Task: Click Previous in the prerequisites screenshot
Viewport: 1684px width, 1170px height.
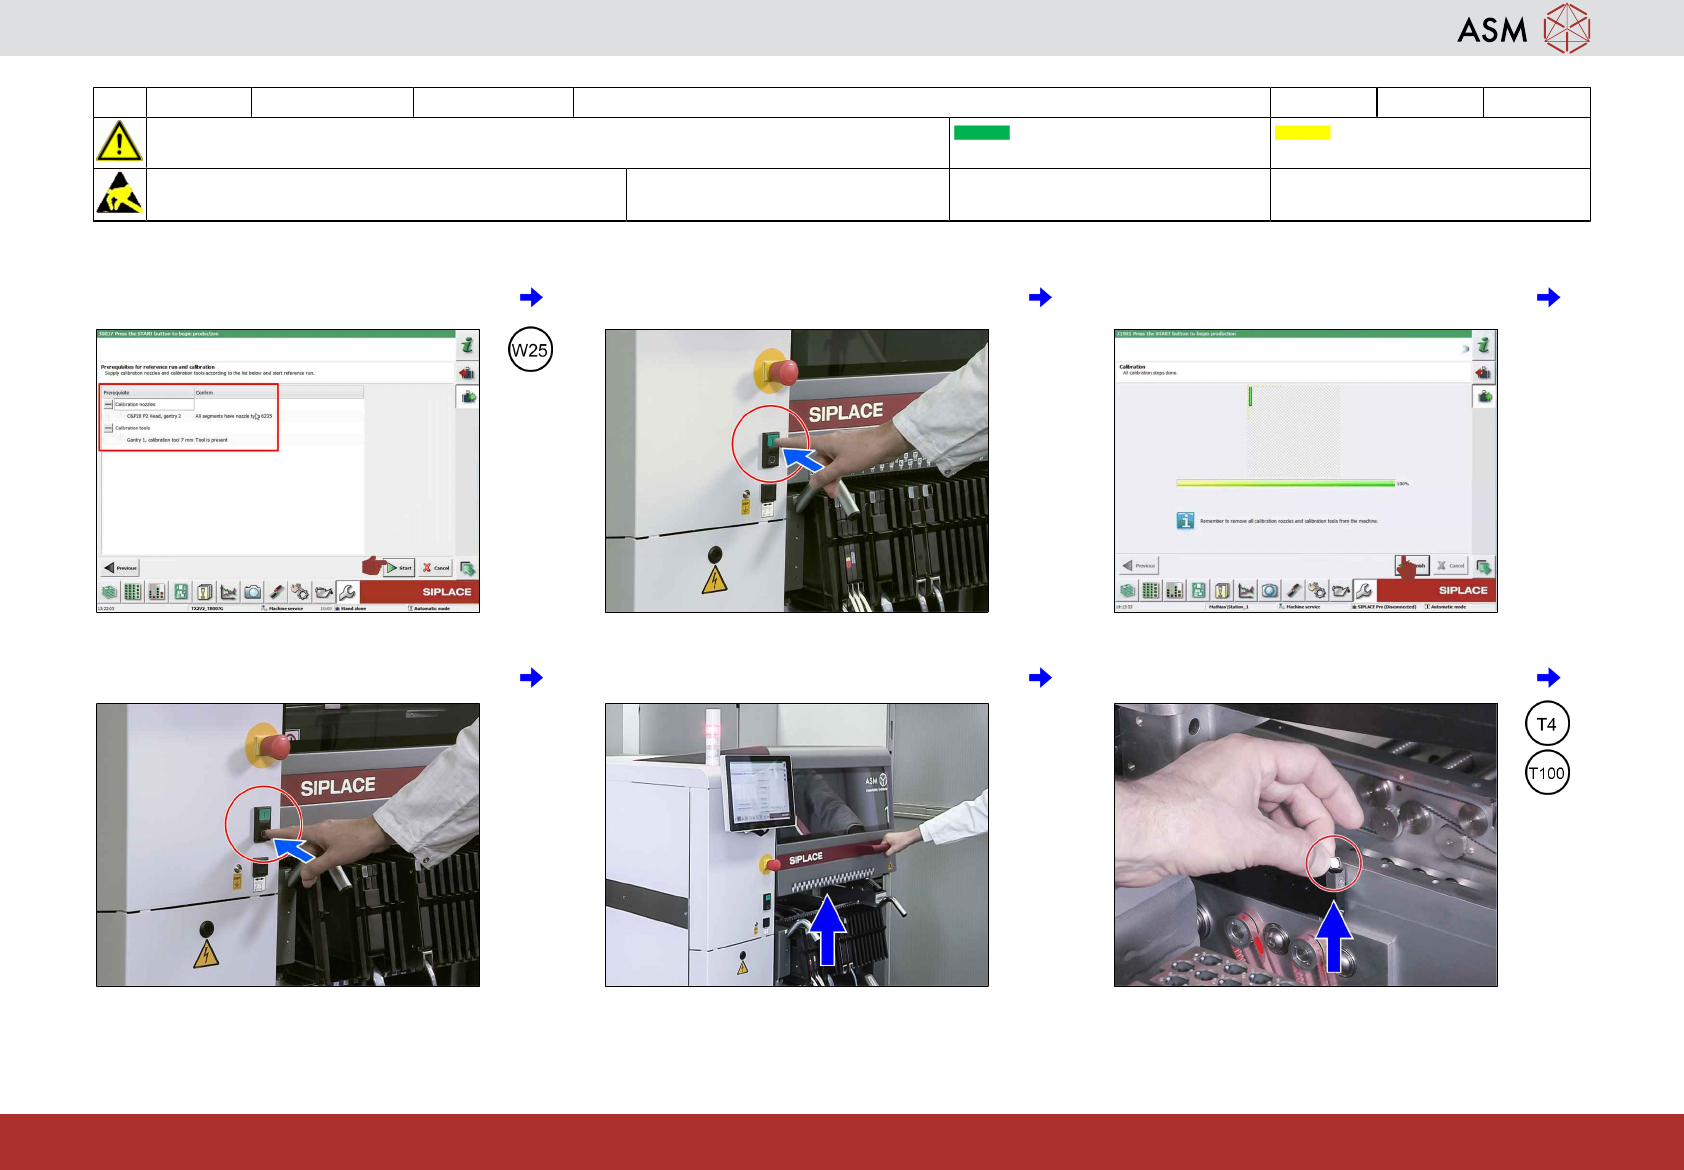Action: pyautogui.click(x=121, y=567)
